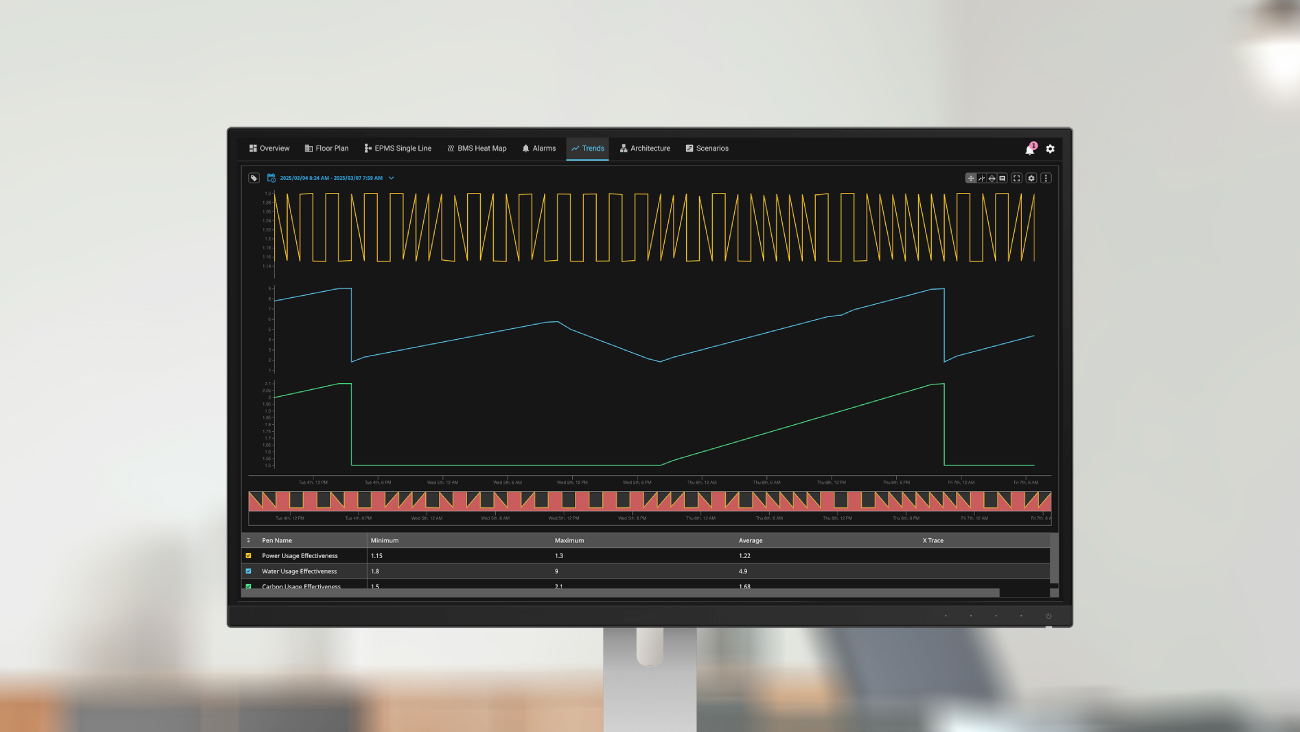This screenshot has width=1300, height=732.
Task: Open the chart more options menu
Action: [1046, 178]
